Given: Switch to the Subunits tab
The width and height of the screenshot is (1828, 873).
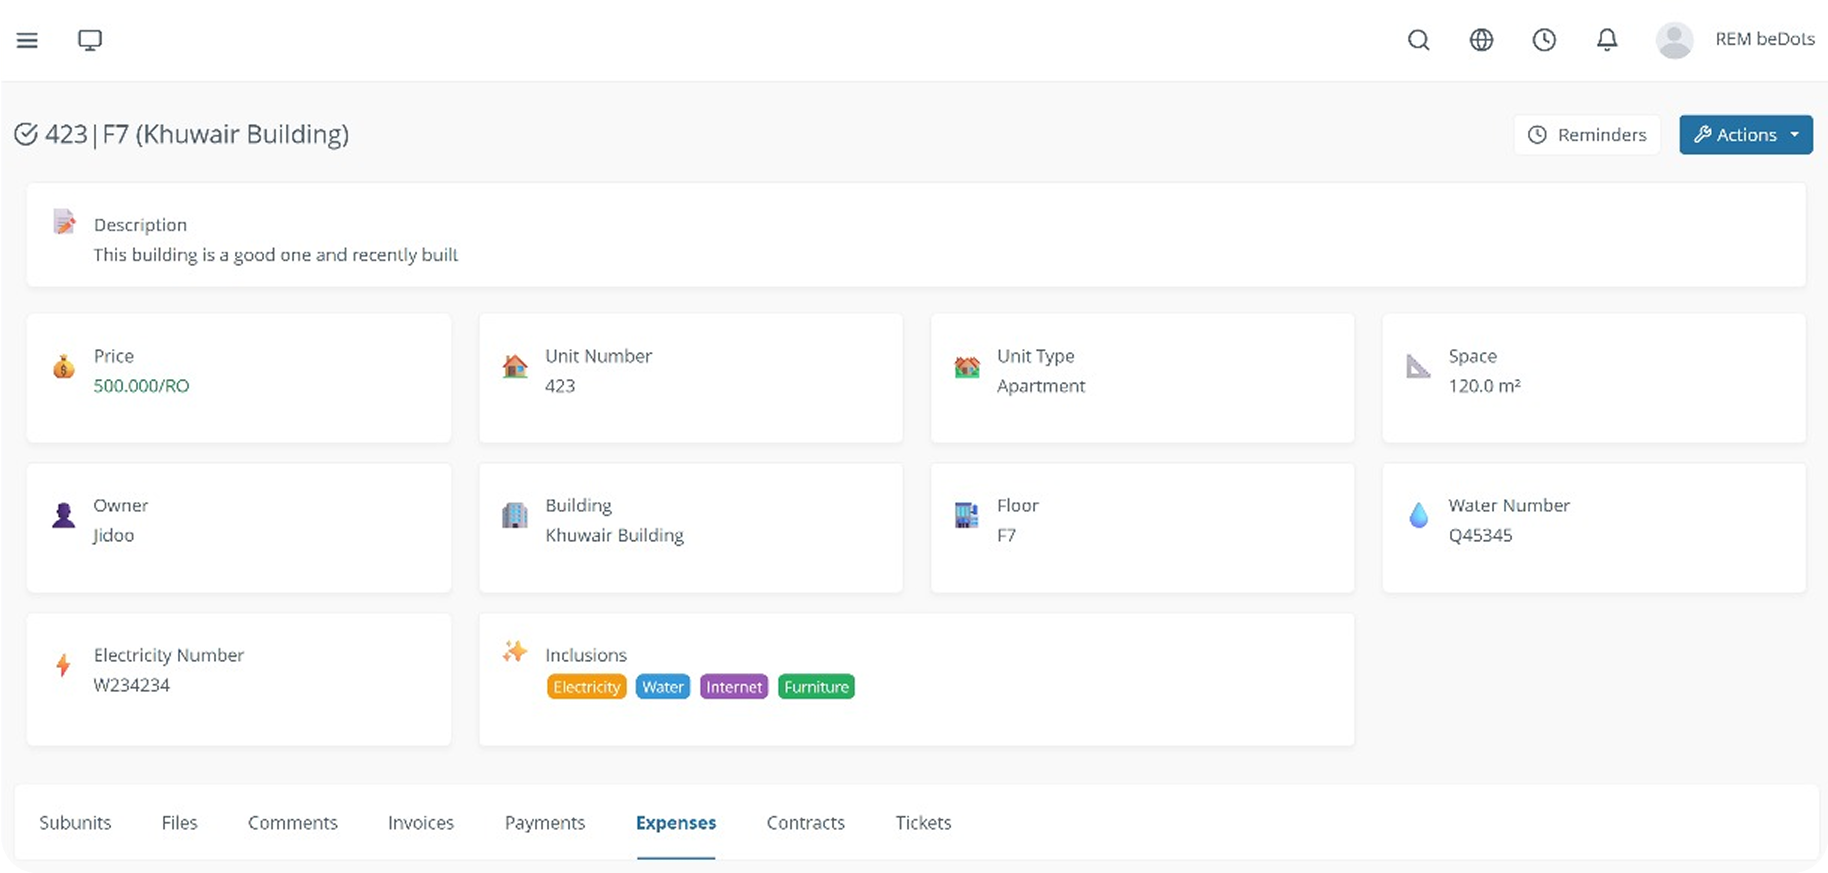Looking at the screenshot, I should click(x=75, y=823).
